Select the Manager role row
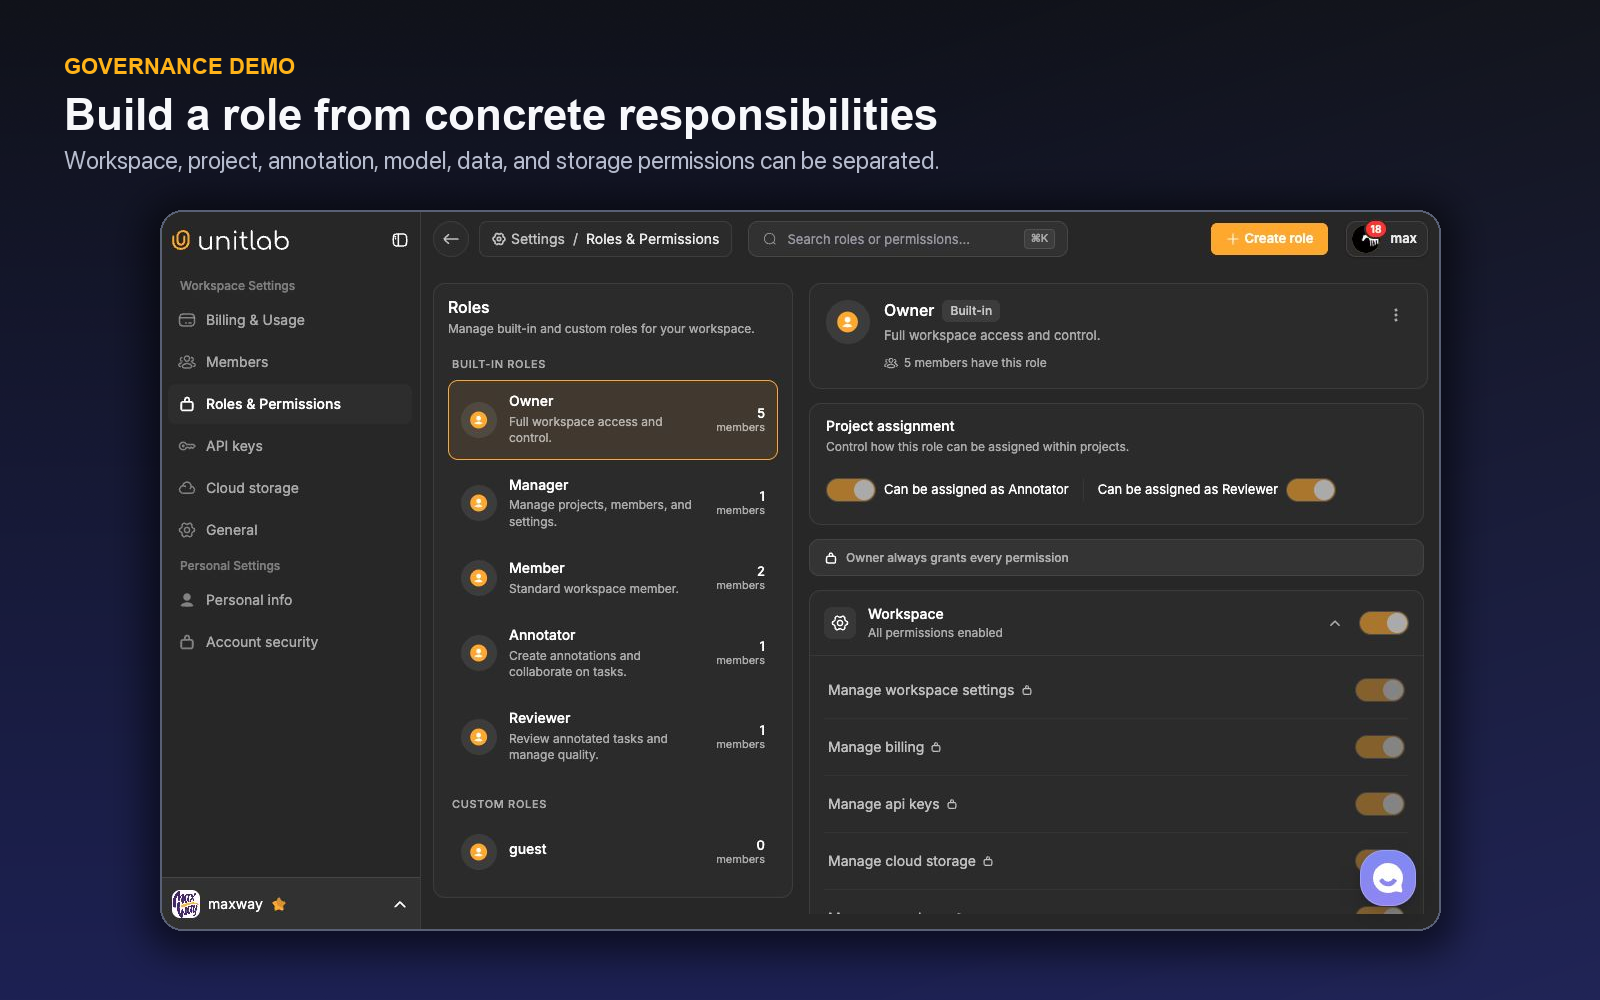 [x=613, y=503]
